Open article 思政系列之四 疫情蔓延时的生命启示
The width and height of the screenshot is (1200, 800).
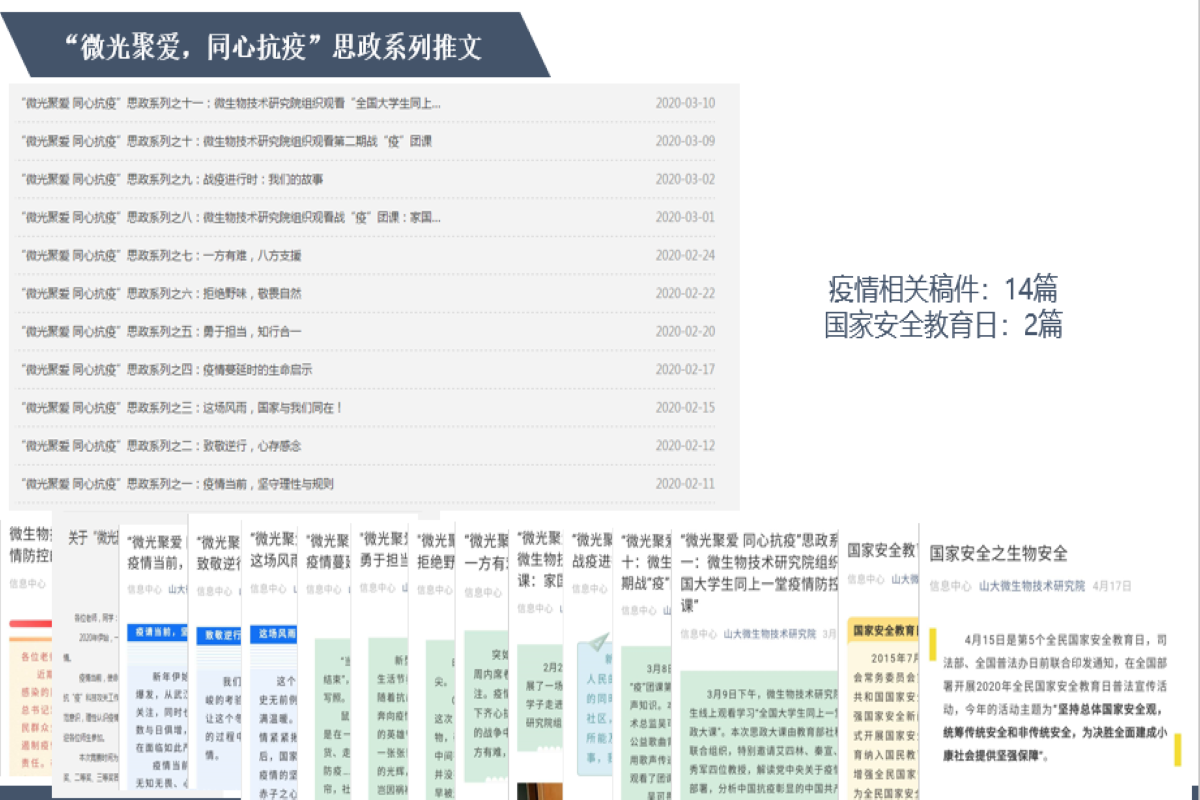coord(166,369)
